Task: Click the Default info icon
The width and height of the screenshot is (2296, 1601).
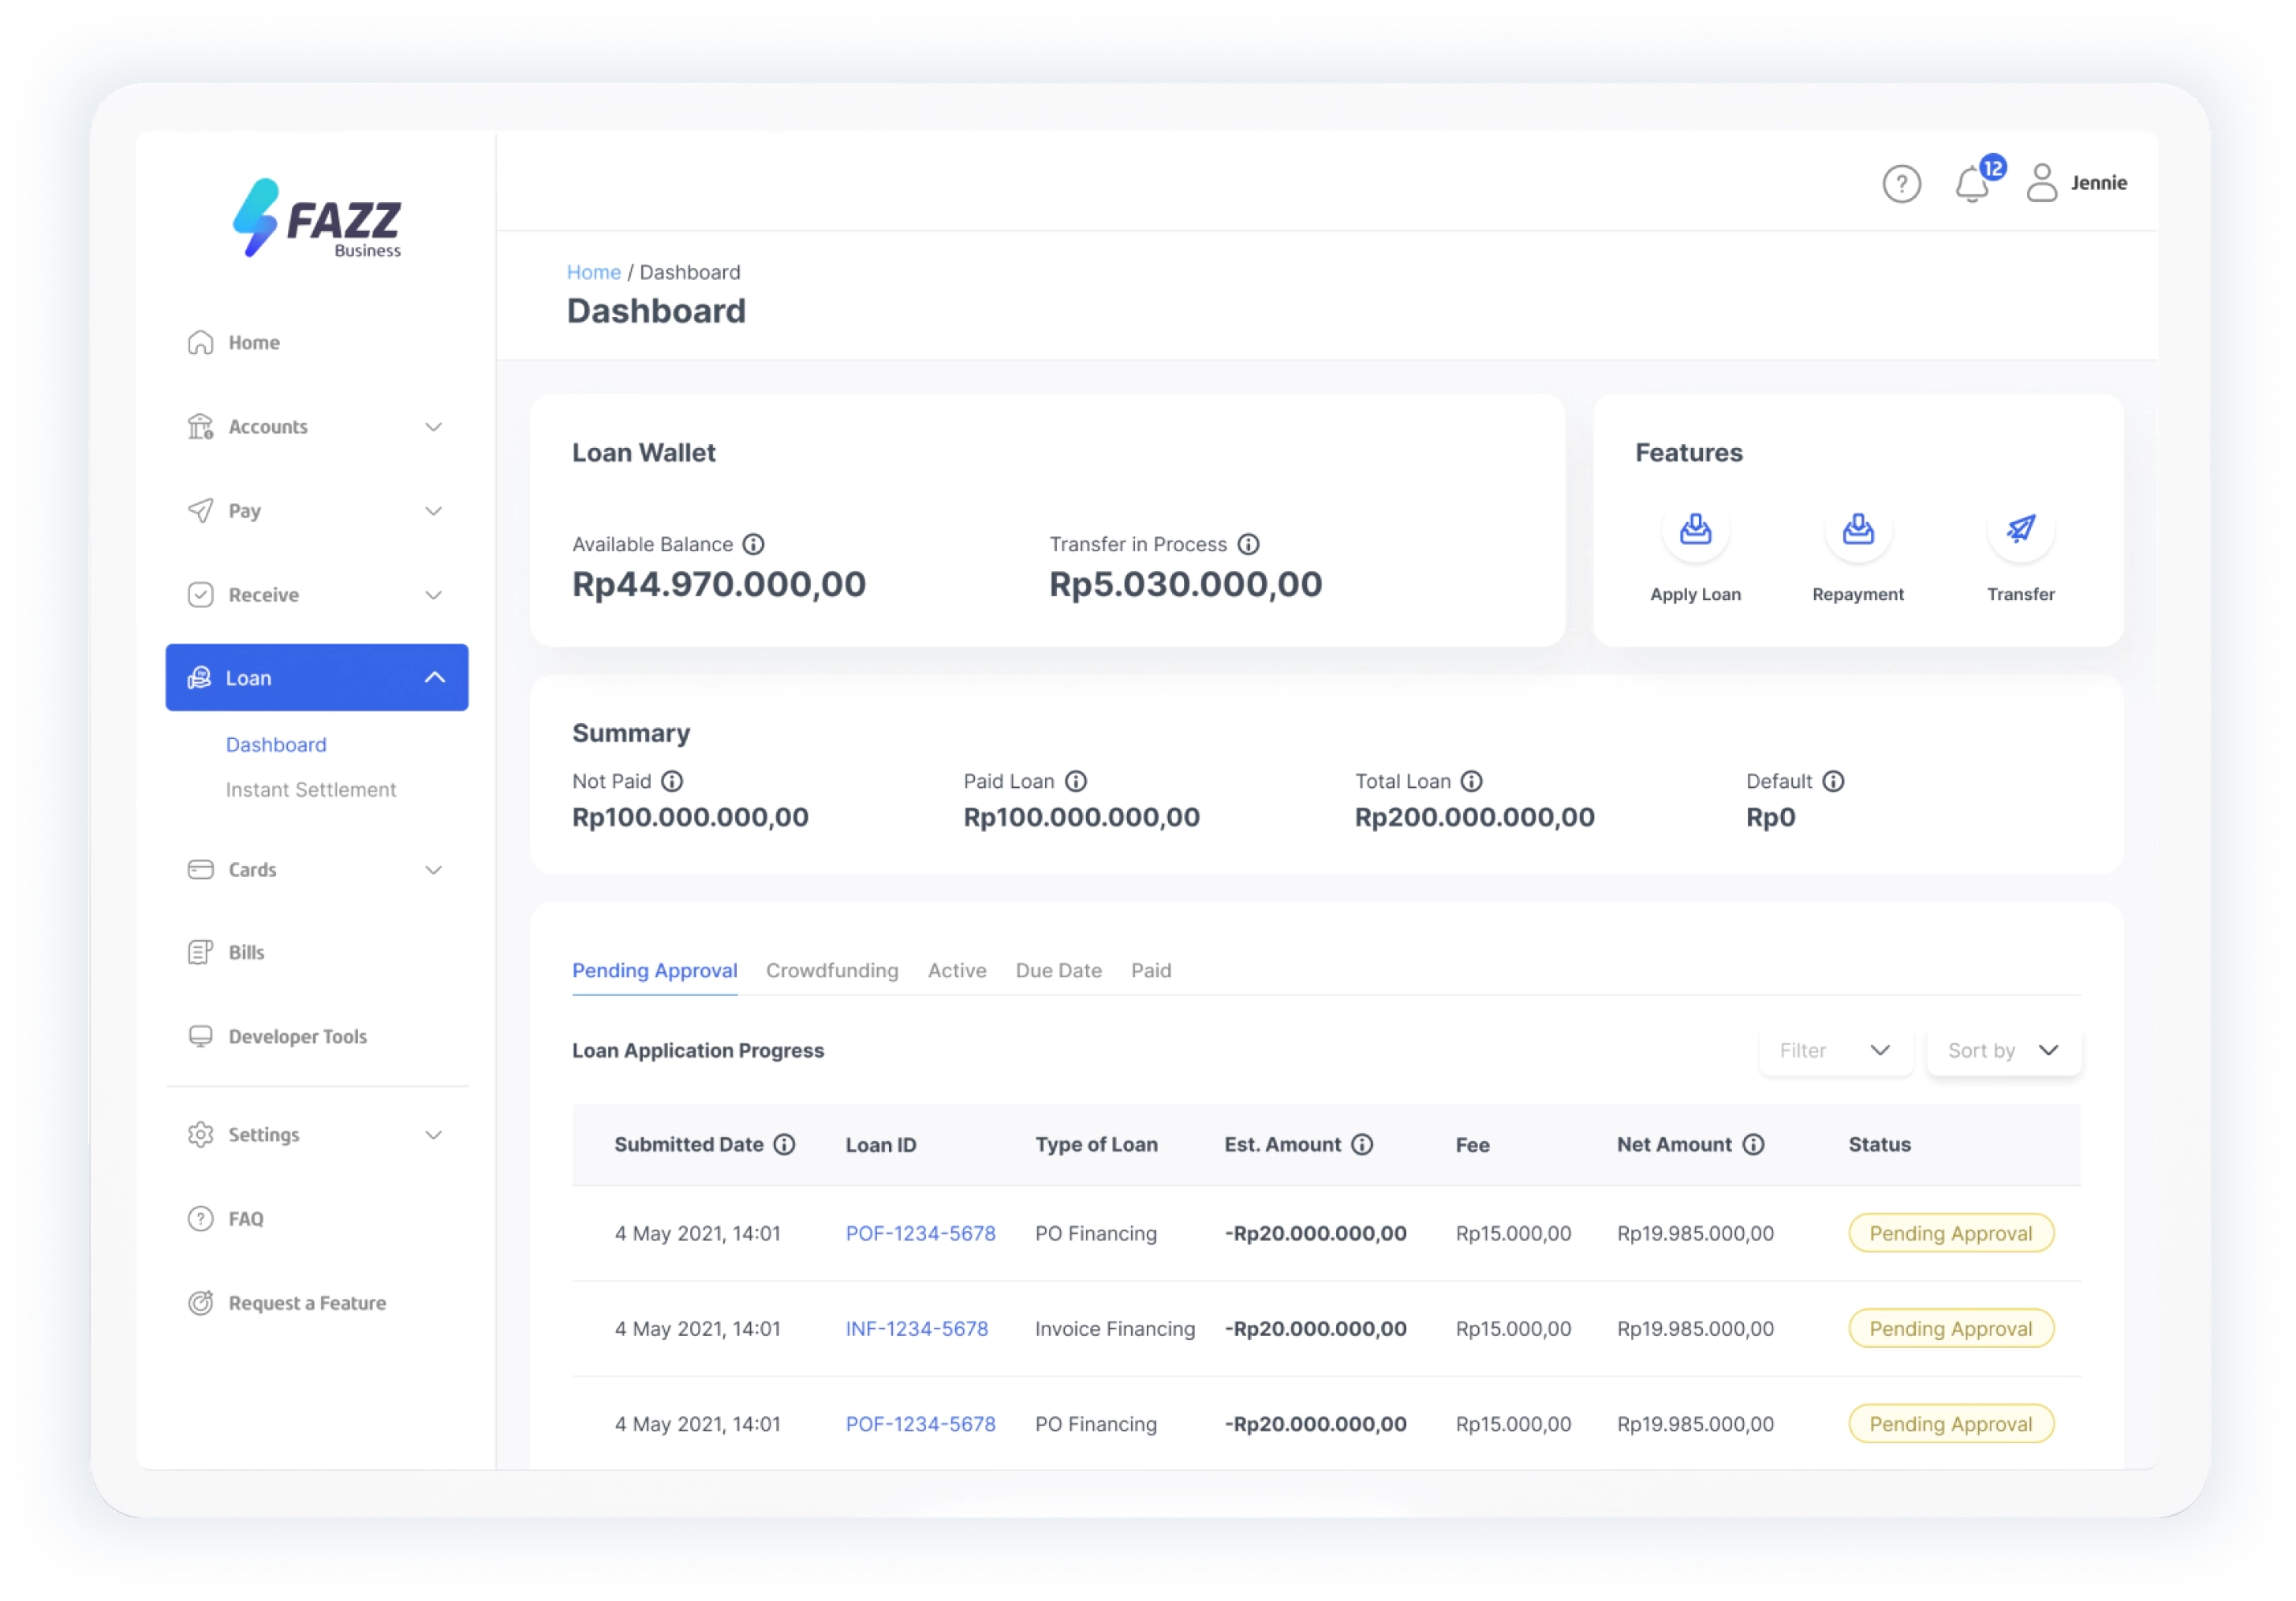Action: coord(1832,781)
